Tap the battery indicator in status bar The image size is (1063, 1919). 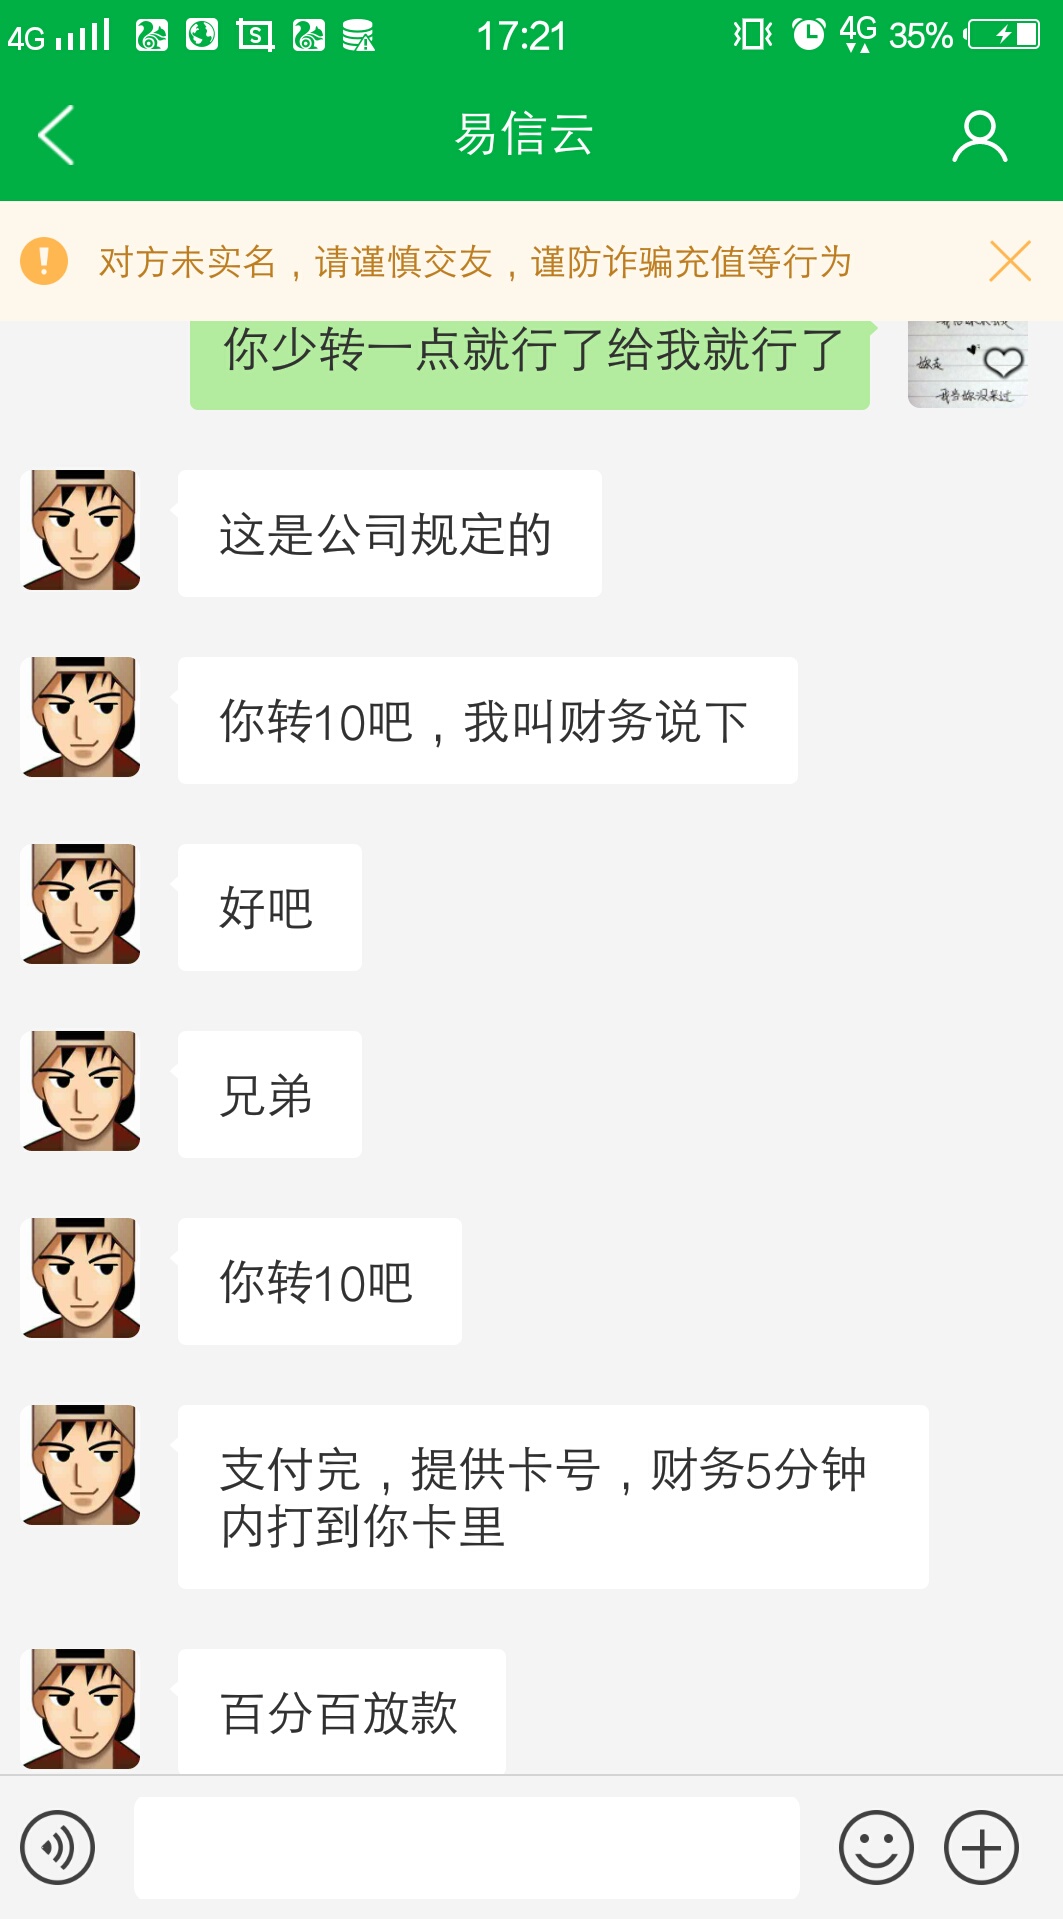[1003, 35]
